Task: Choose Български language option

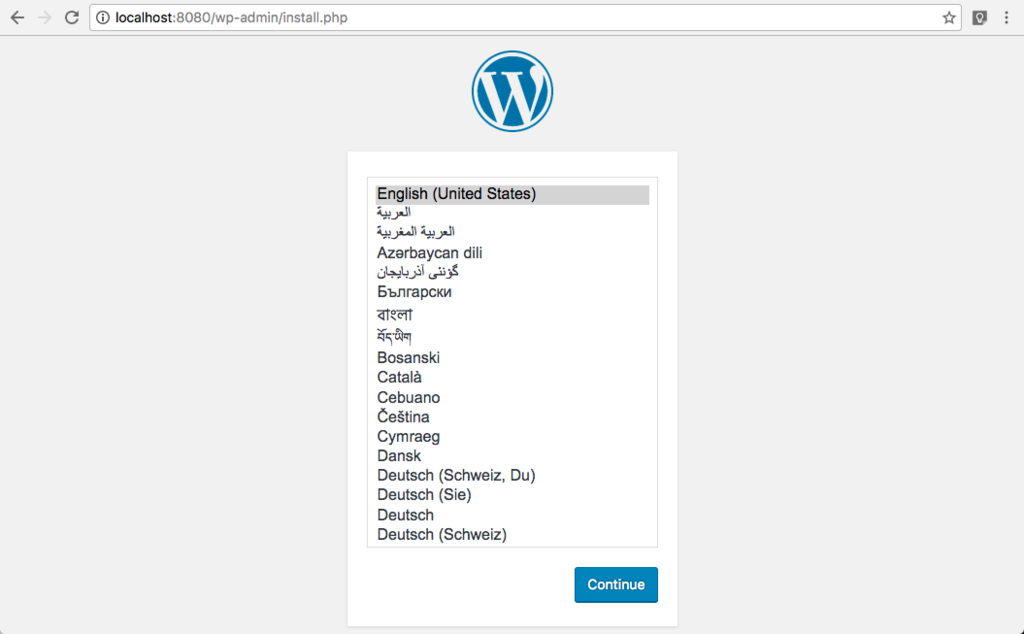Action: tap(513, 292)
